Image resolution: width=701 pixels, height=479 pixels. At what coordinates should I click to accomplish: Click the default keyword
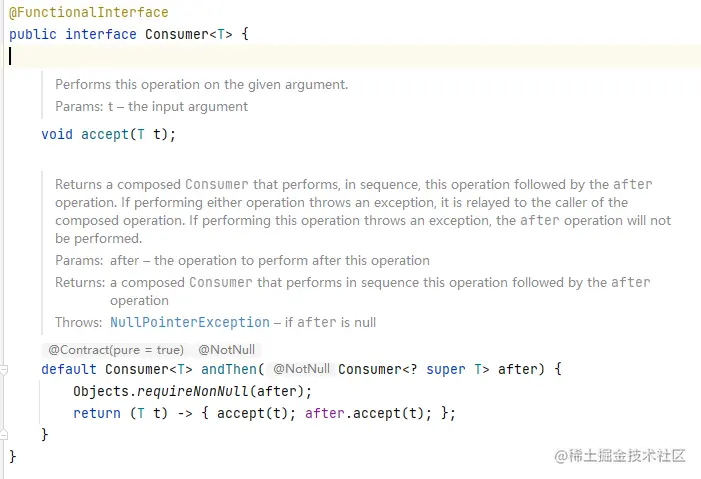(x=69, y=369)
